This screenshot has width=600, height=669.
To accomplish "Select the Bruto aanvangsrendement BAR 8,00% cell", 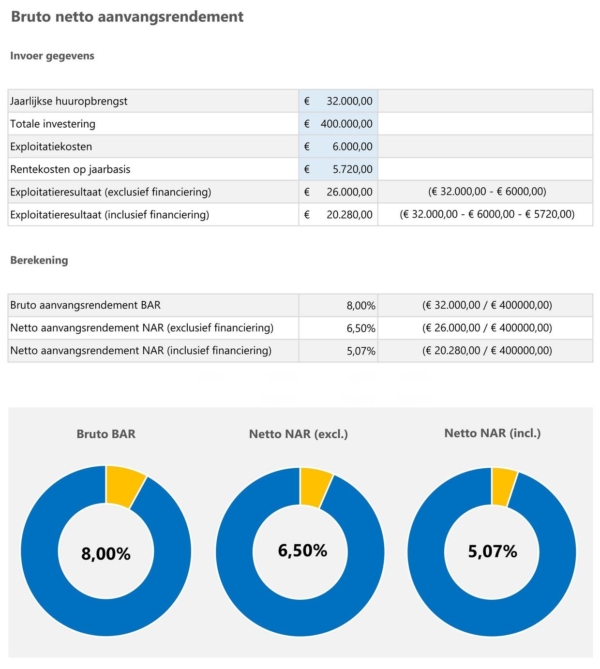I will (338, 306).
